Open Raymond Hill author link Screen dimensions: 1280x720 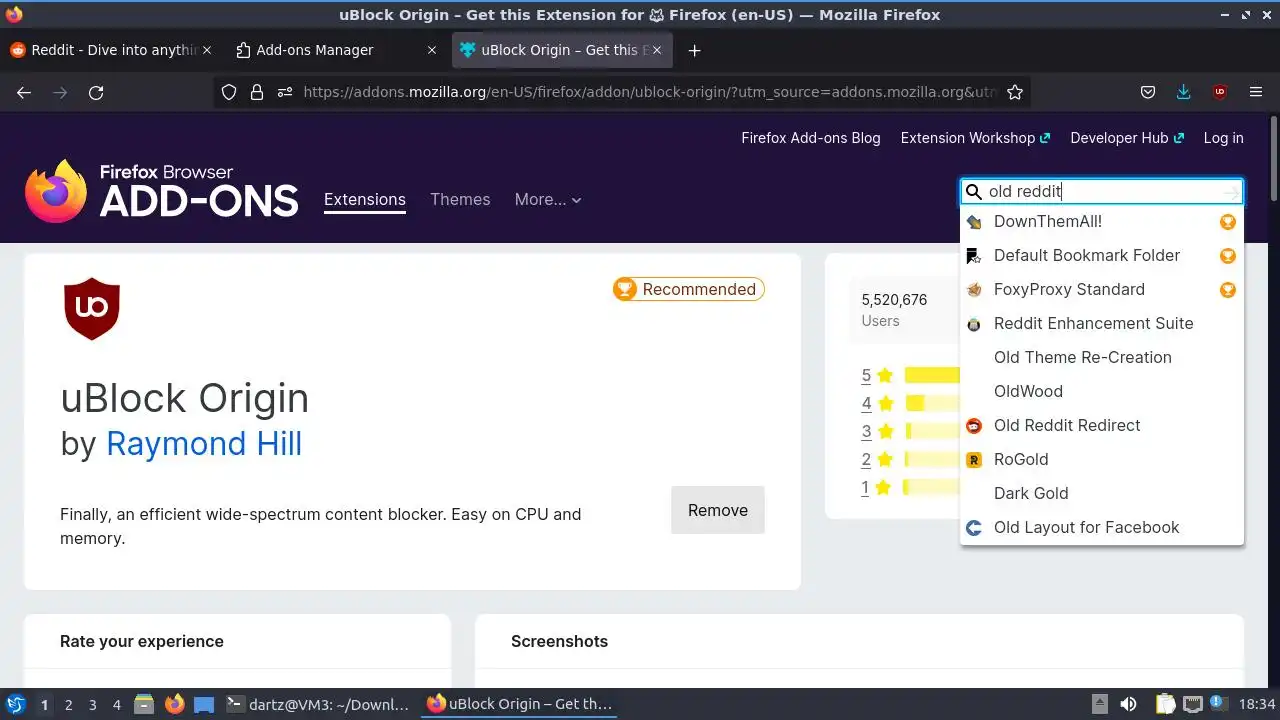[x=204, y=443]
